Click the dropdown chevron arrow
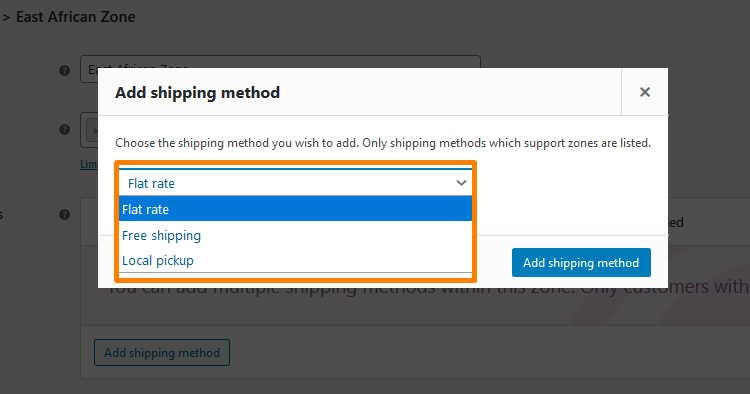The height and width of the screenshot is (394, 750). 461,183
